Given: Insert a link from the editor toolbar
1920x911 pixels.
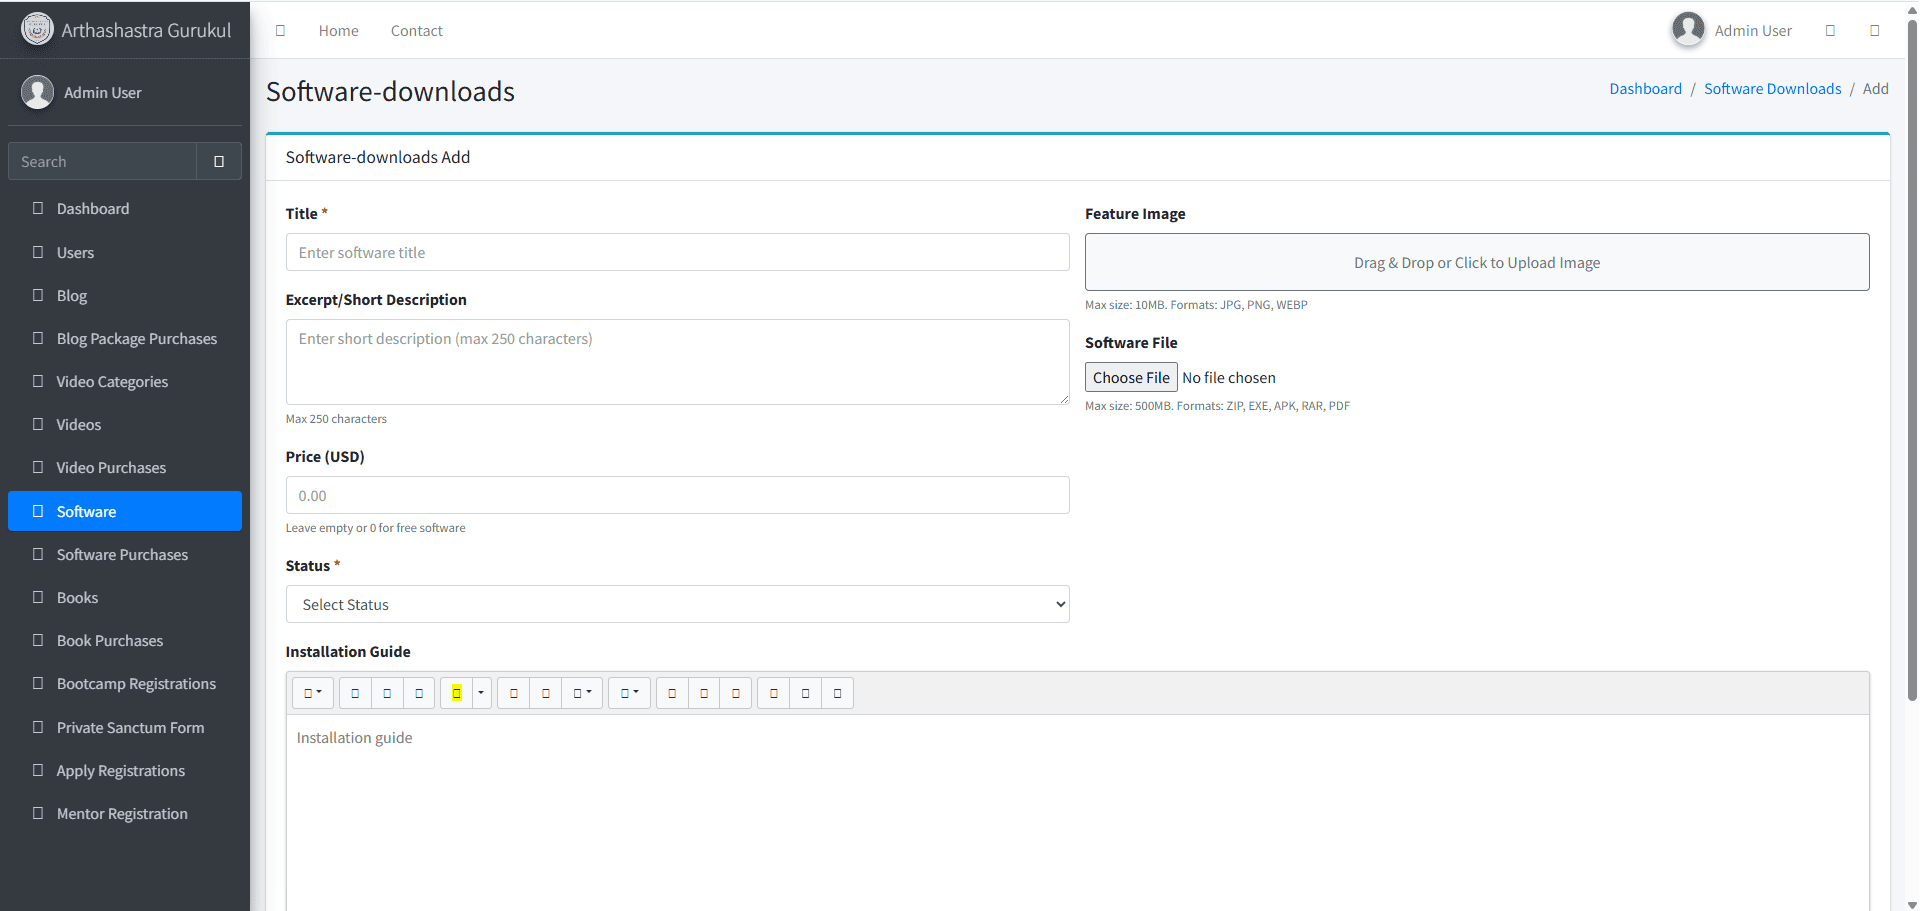Looking at the screenshot, I should (672, 693).
